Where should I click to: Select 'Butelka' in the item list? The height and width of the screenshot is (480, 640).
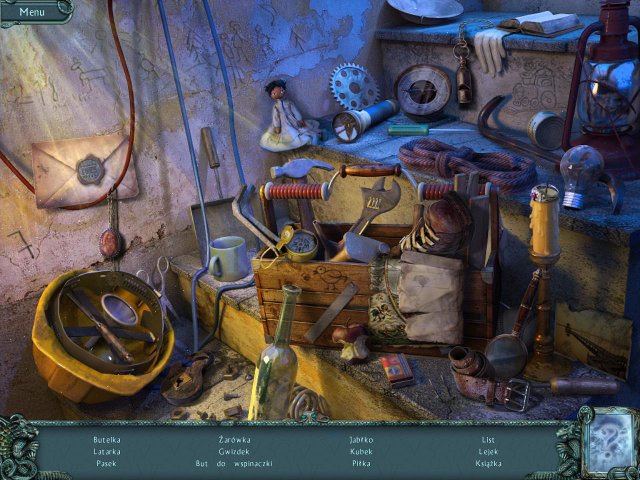coord(107,440)
